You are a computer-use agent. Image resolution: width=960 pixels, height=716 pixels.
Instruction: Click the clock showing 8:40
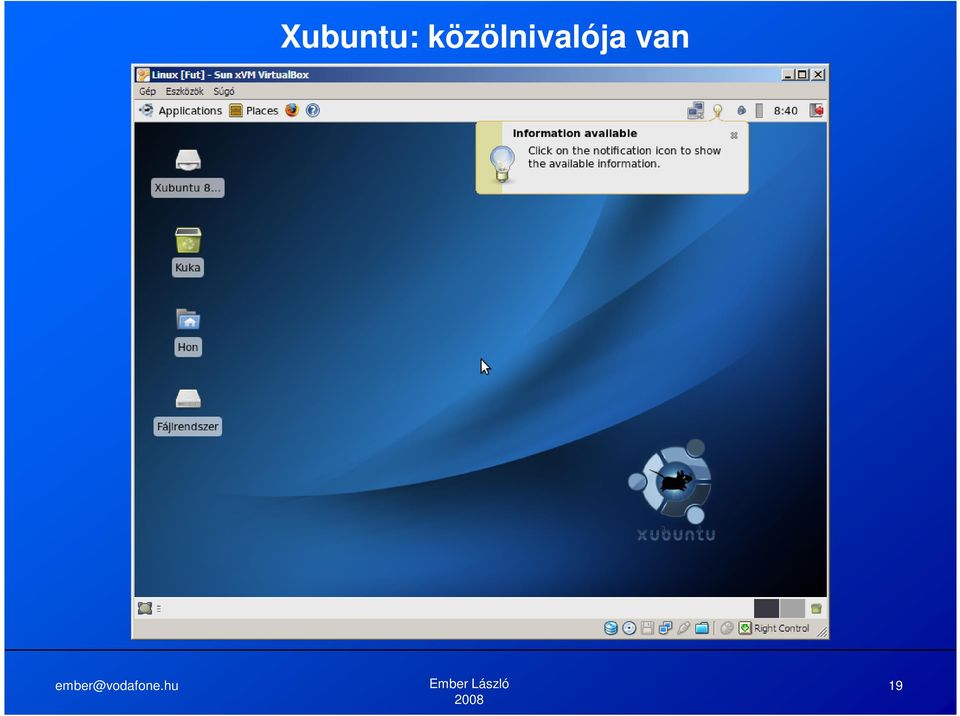786,111
